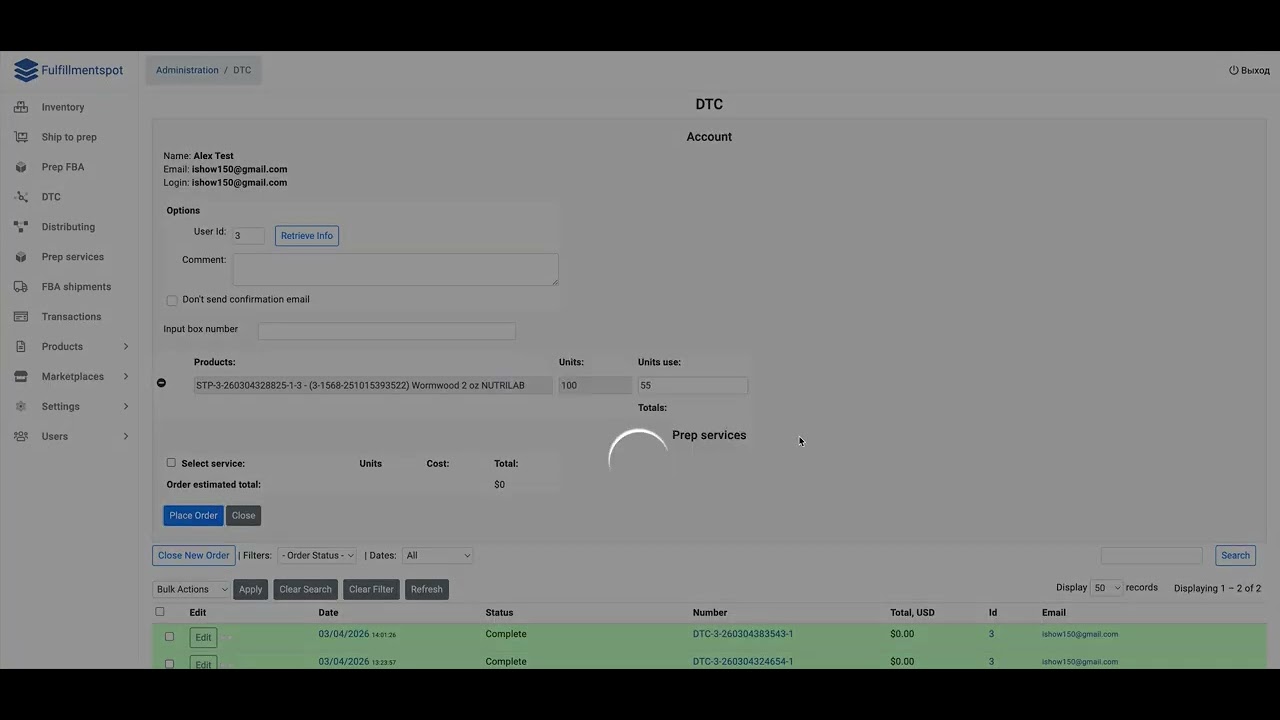The width and height of the screenshot is (1280, 720).
Task: Expand the Settings submenu chevron
Action: coord(126,407)
